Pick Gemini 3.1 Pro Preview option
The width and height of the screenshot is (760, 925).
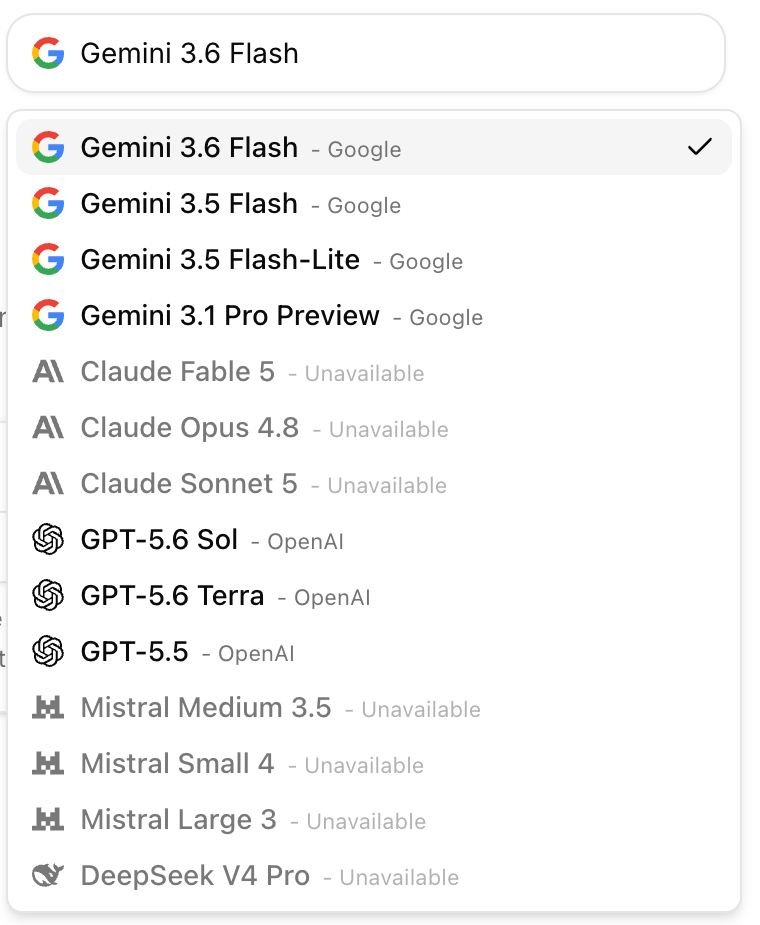coord(374,316)
